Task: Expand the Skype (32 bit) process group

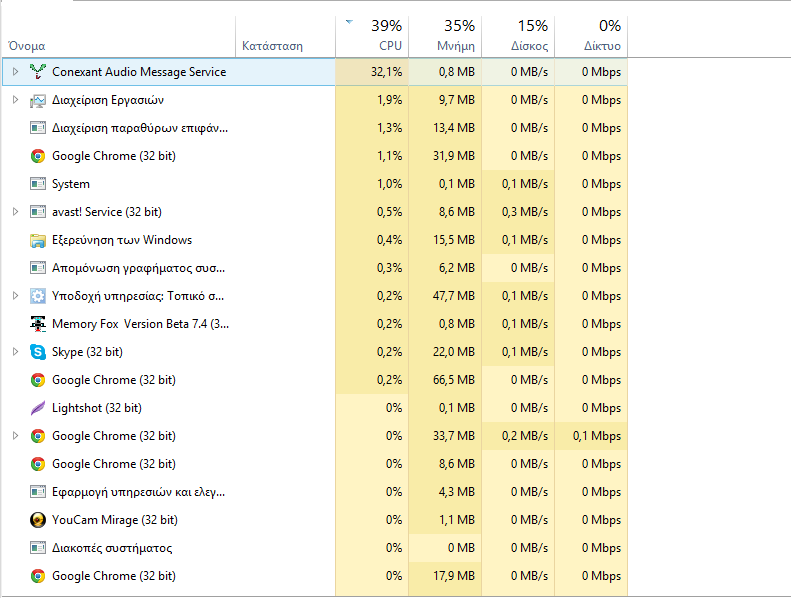Action: click(15, 352)
